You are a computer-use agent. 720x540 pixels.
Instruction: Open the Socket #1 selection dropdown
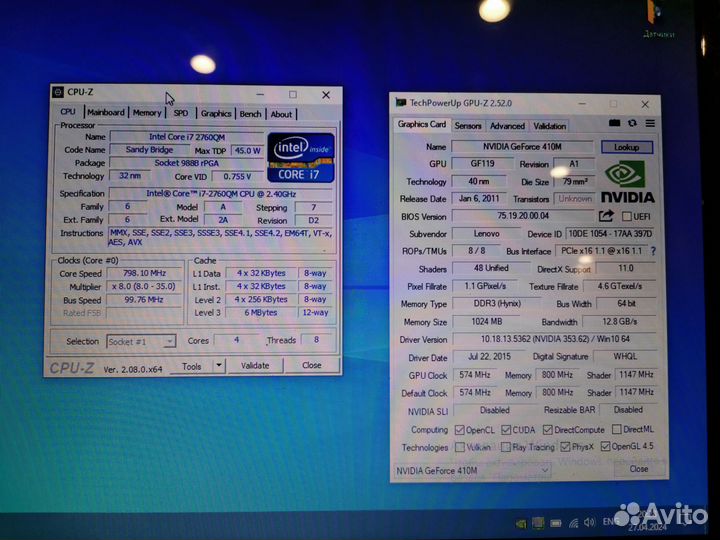(141, 341)
